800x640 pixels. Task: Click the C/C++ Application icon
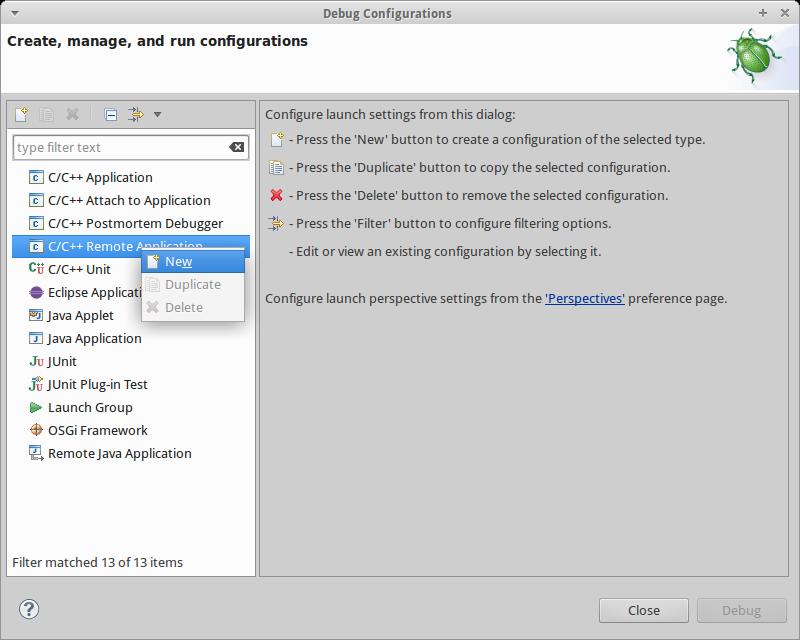click(36, 177)
